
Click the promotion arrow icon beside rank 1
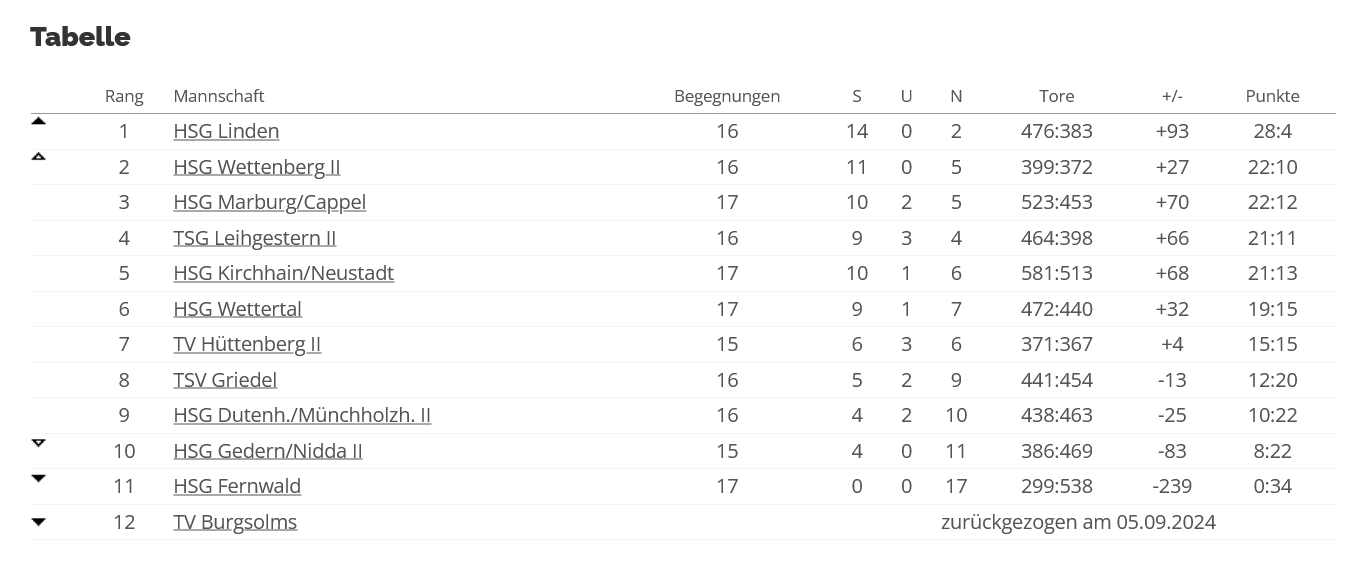tap(38, 121)
